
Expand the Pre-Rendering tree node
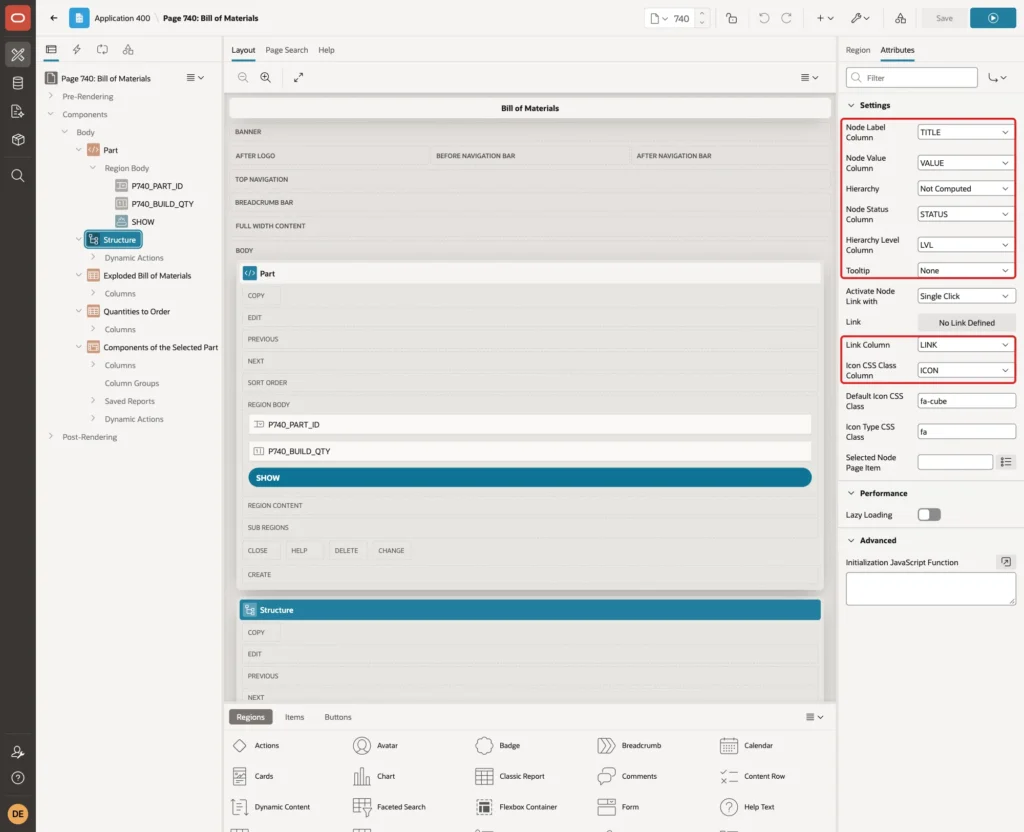tap(51, 96)
